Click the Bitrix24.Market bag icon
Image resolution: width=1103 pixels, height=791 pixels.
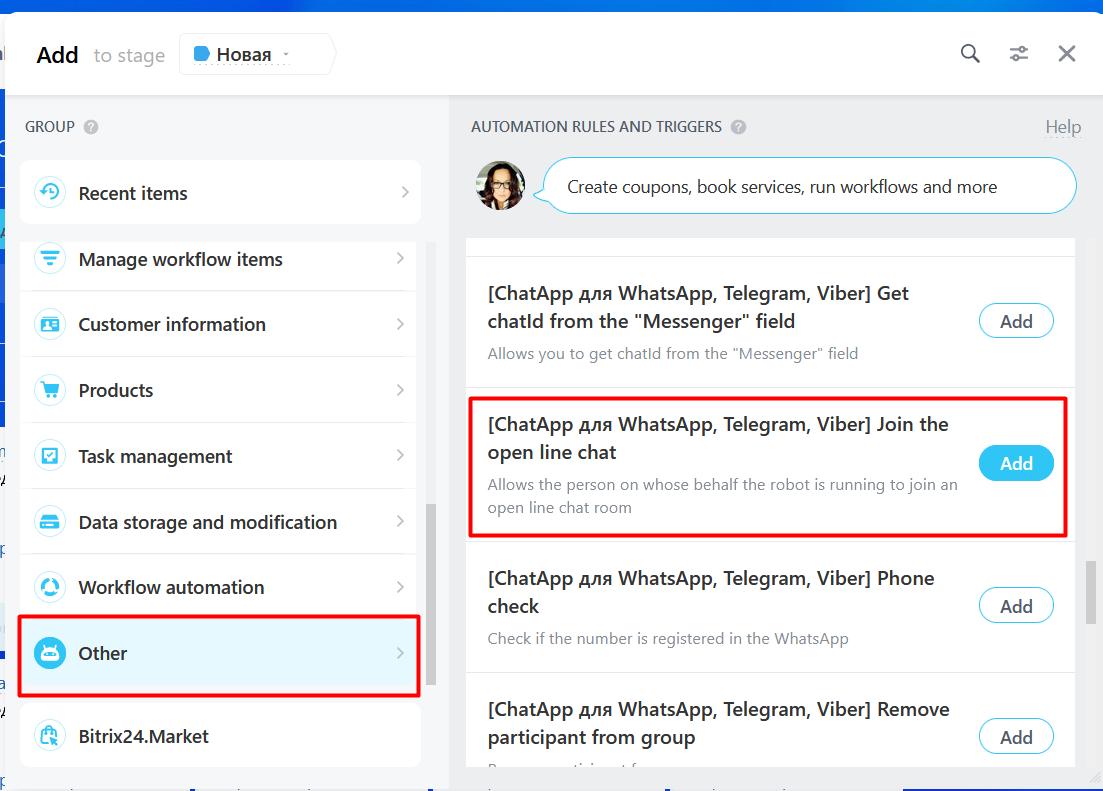pyautogui.click(x=50, y=737)
